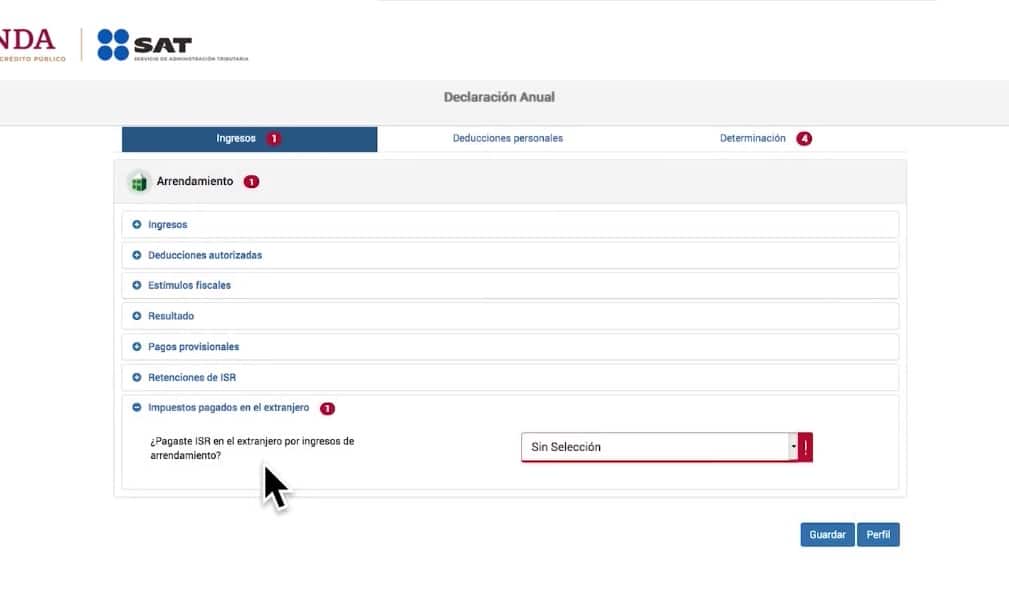The height and width of the screenshot is (605, 1009).
Task: Expand the Retenciones de ISR section
Action: 191,378
